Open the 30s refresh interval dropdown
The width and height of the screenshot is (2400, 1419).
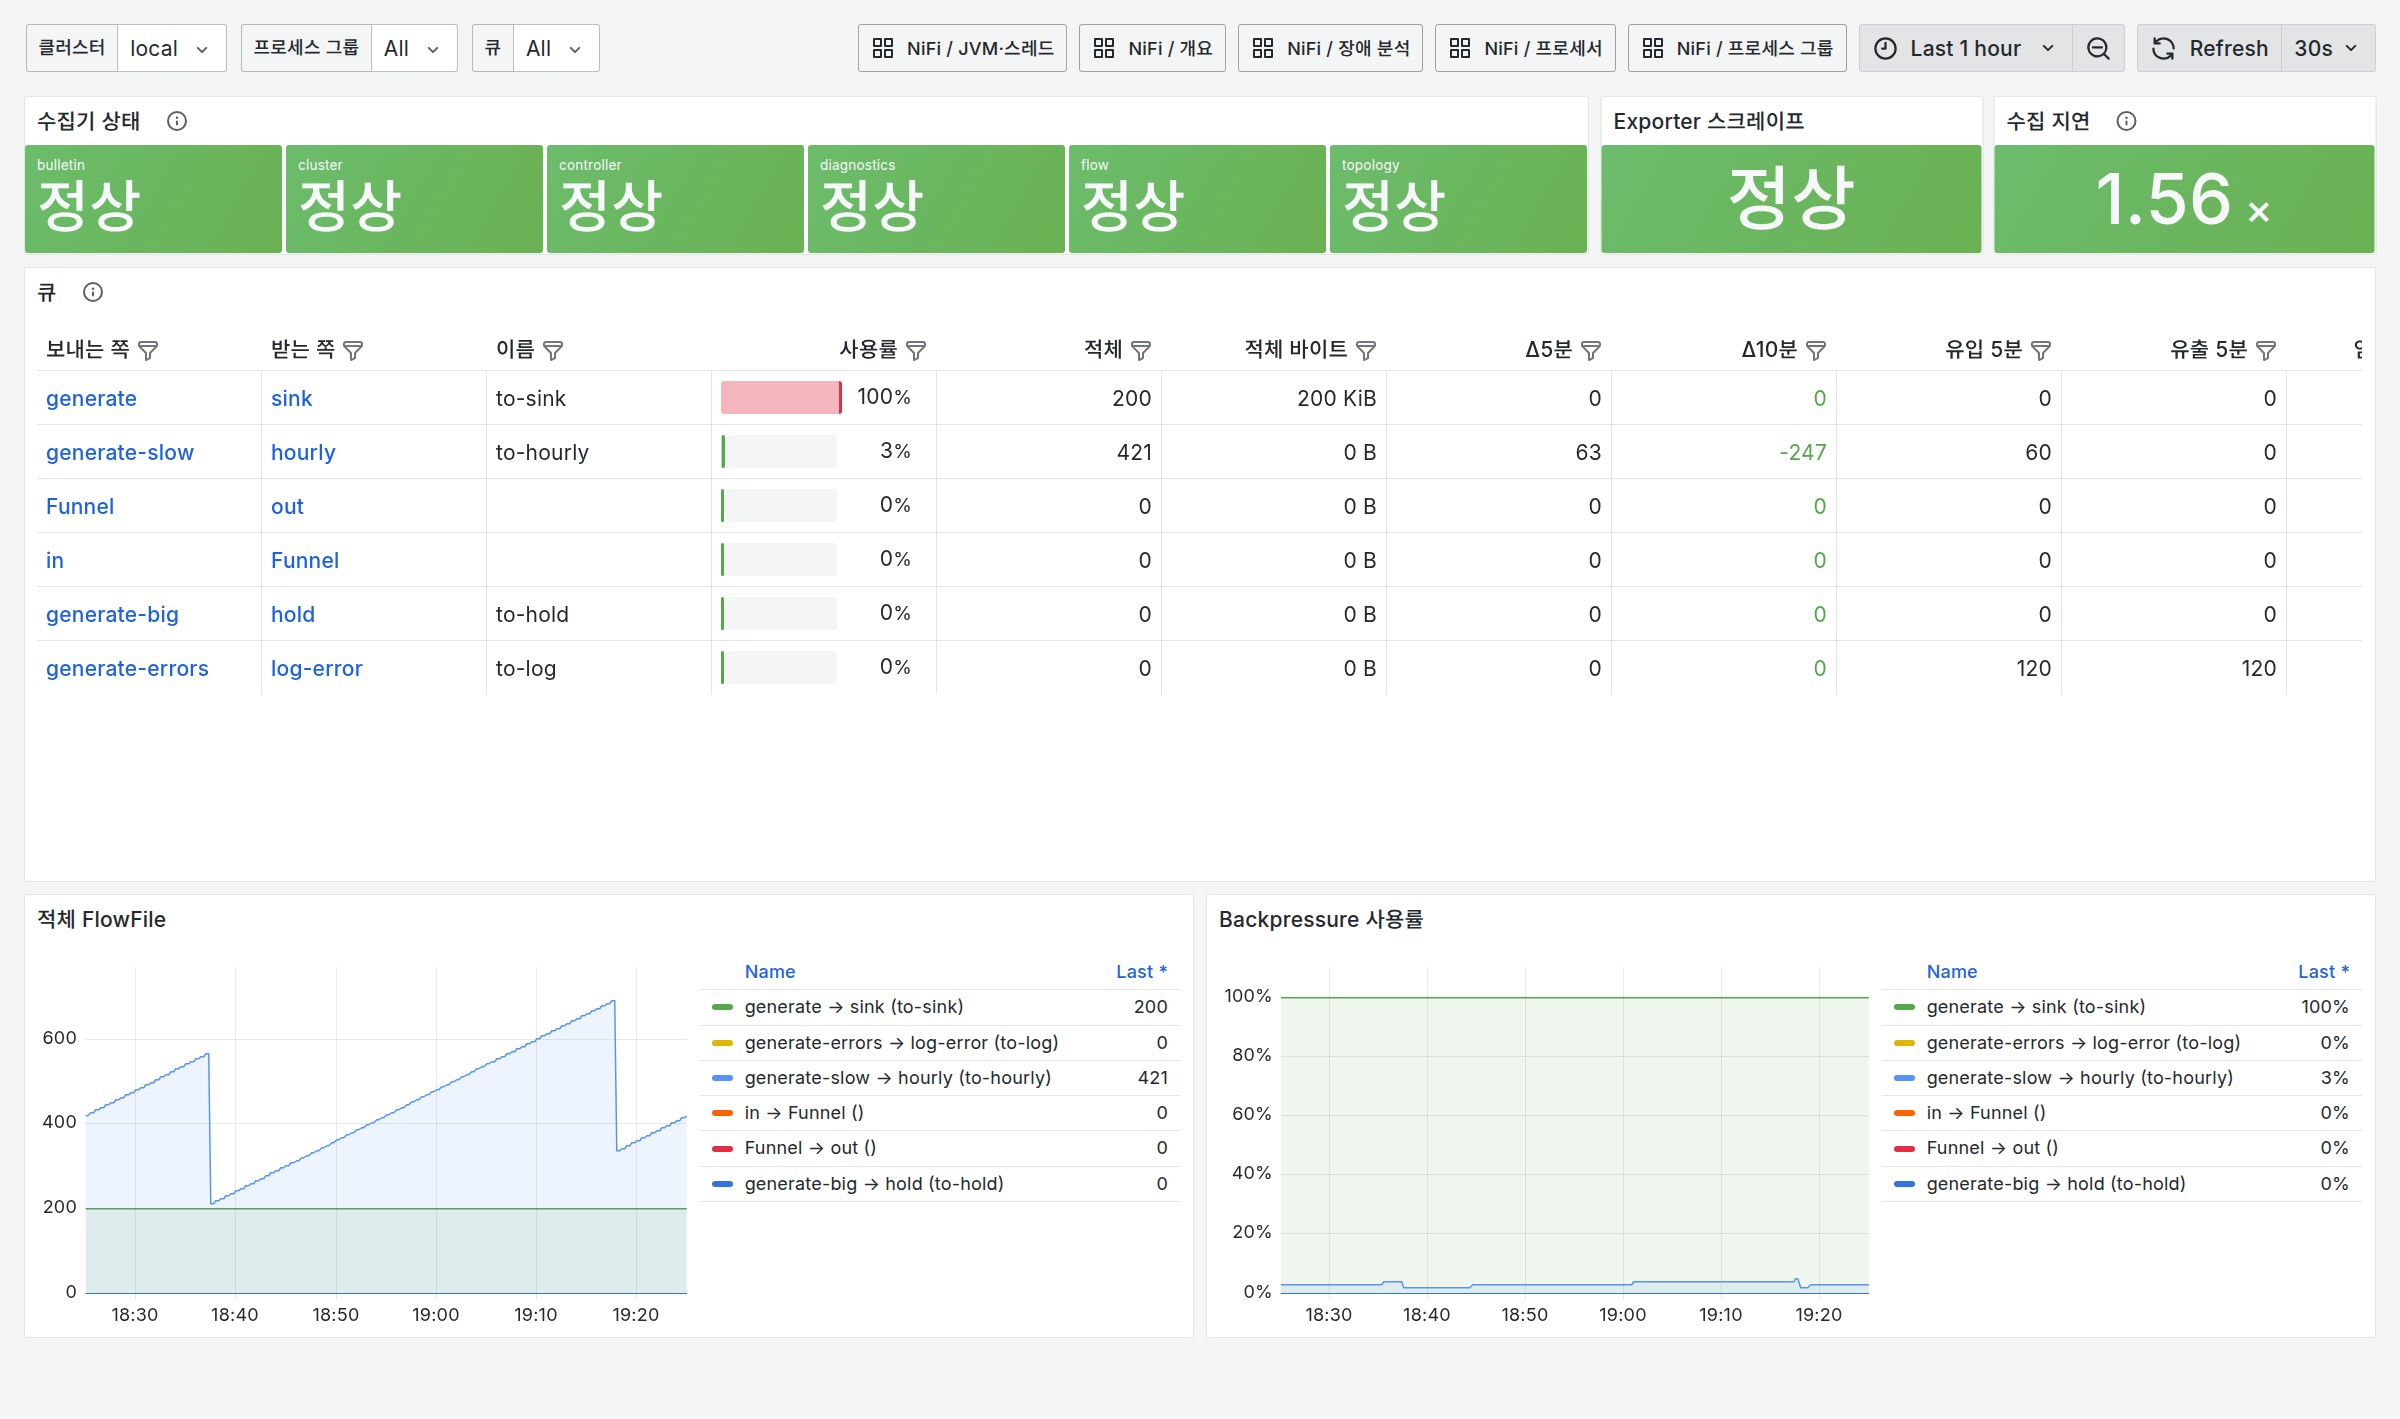pos(2327,48)
